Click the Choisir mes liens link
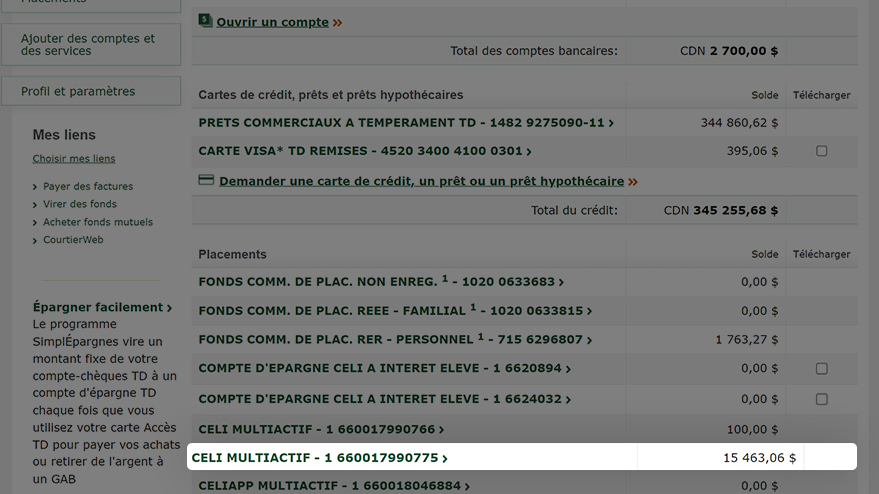The height and width of the screenshot is (494, 879). (74, 159)
